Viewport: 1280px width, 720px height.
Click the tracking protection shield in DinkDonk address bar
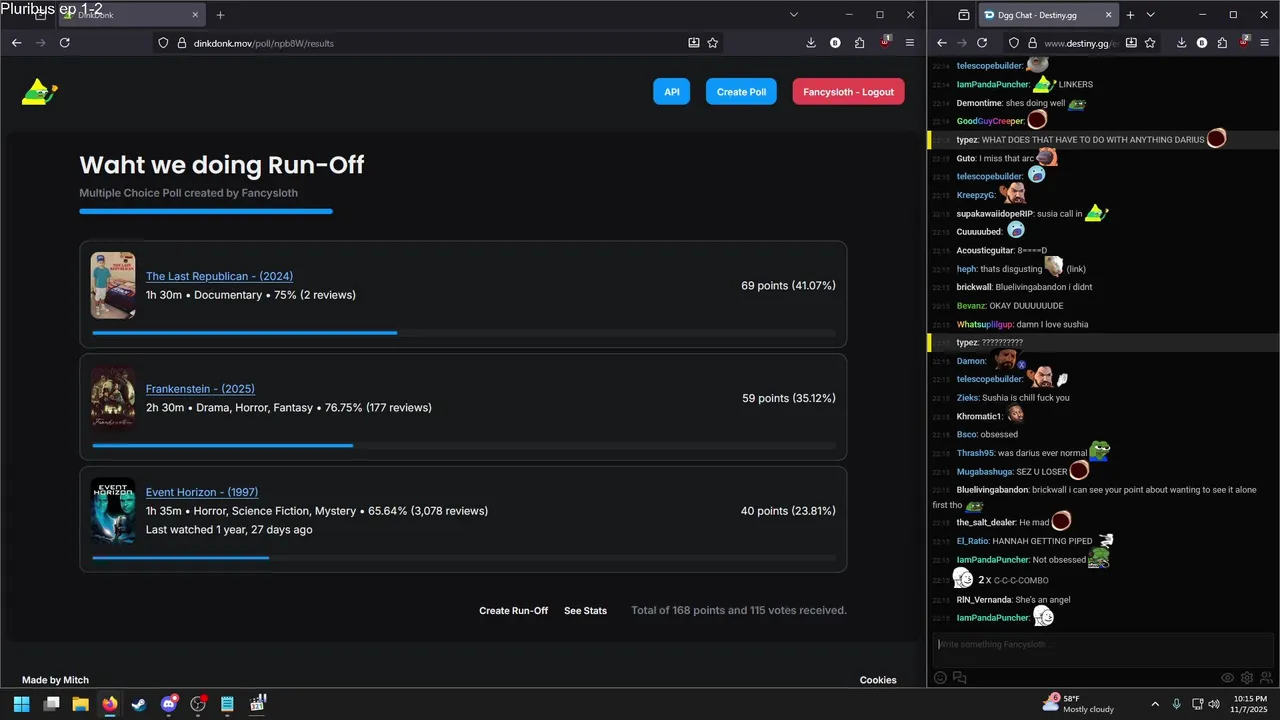click(164, 43)
